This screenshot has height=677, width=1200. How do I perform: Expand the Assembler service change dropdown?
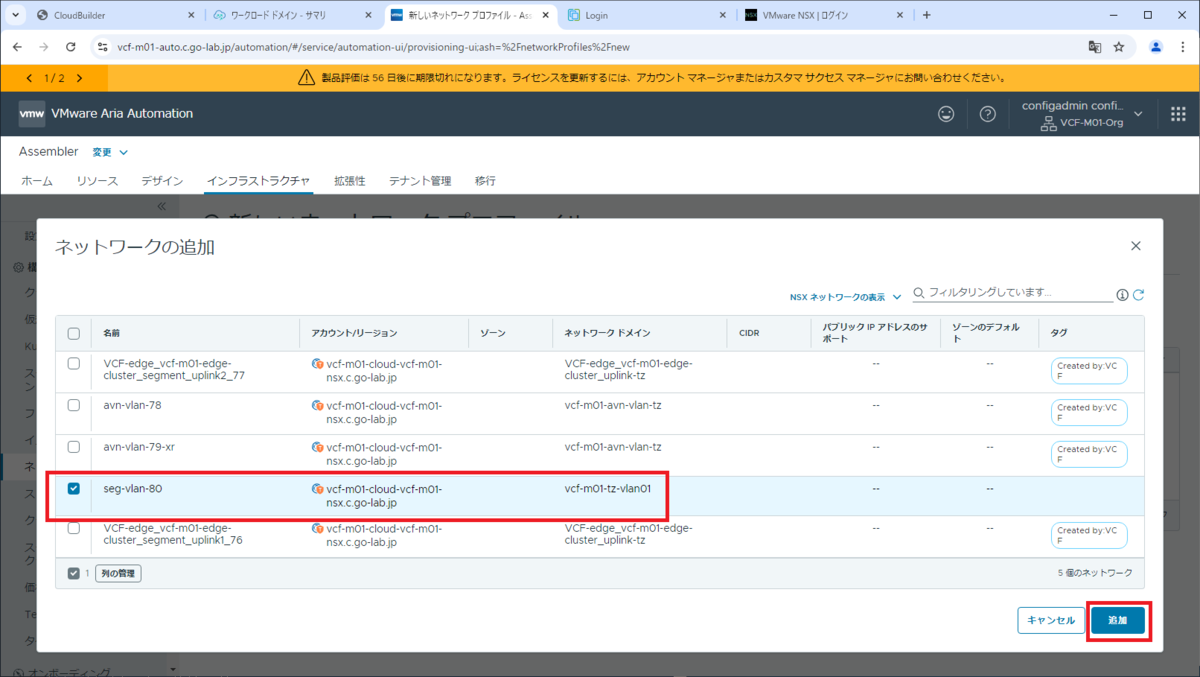(110, 152)
